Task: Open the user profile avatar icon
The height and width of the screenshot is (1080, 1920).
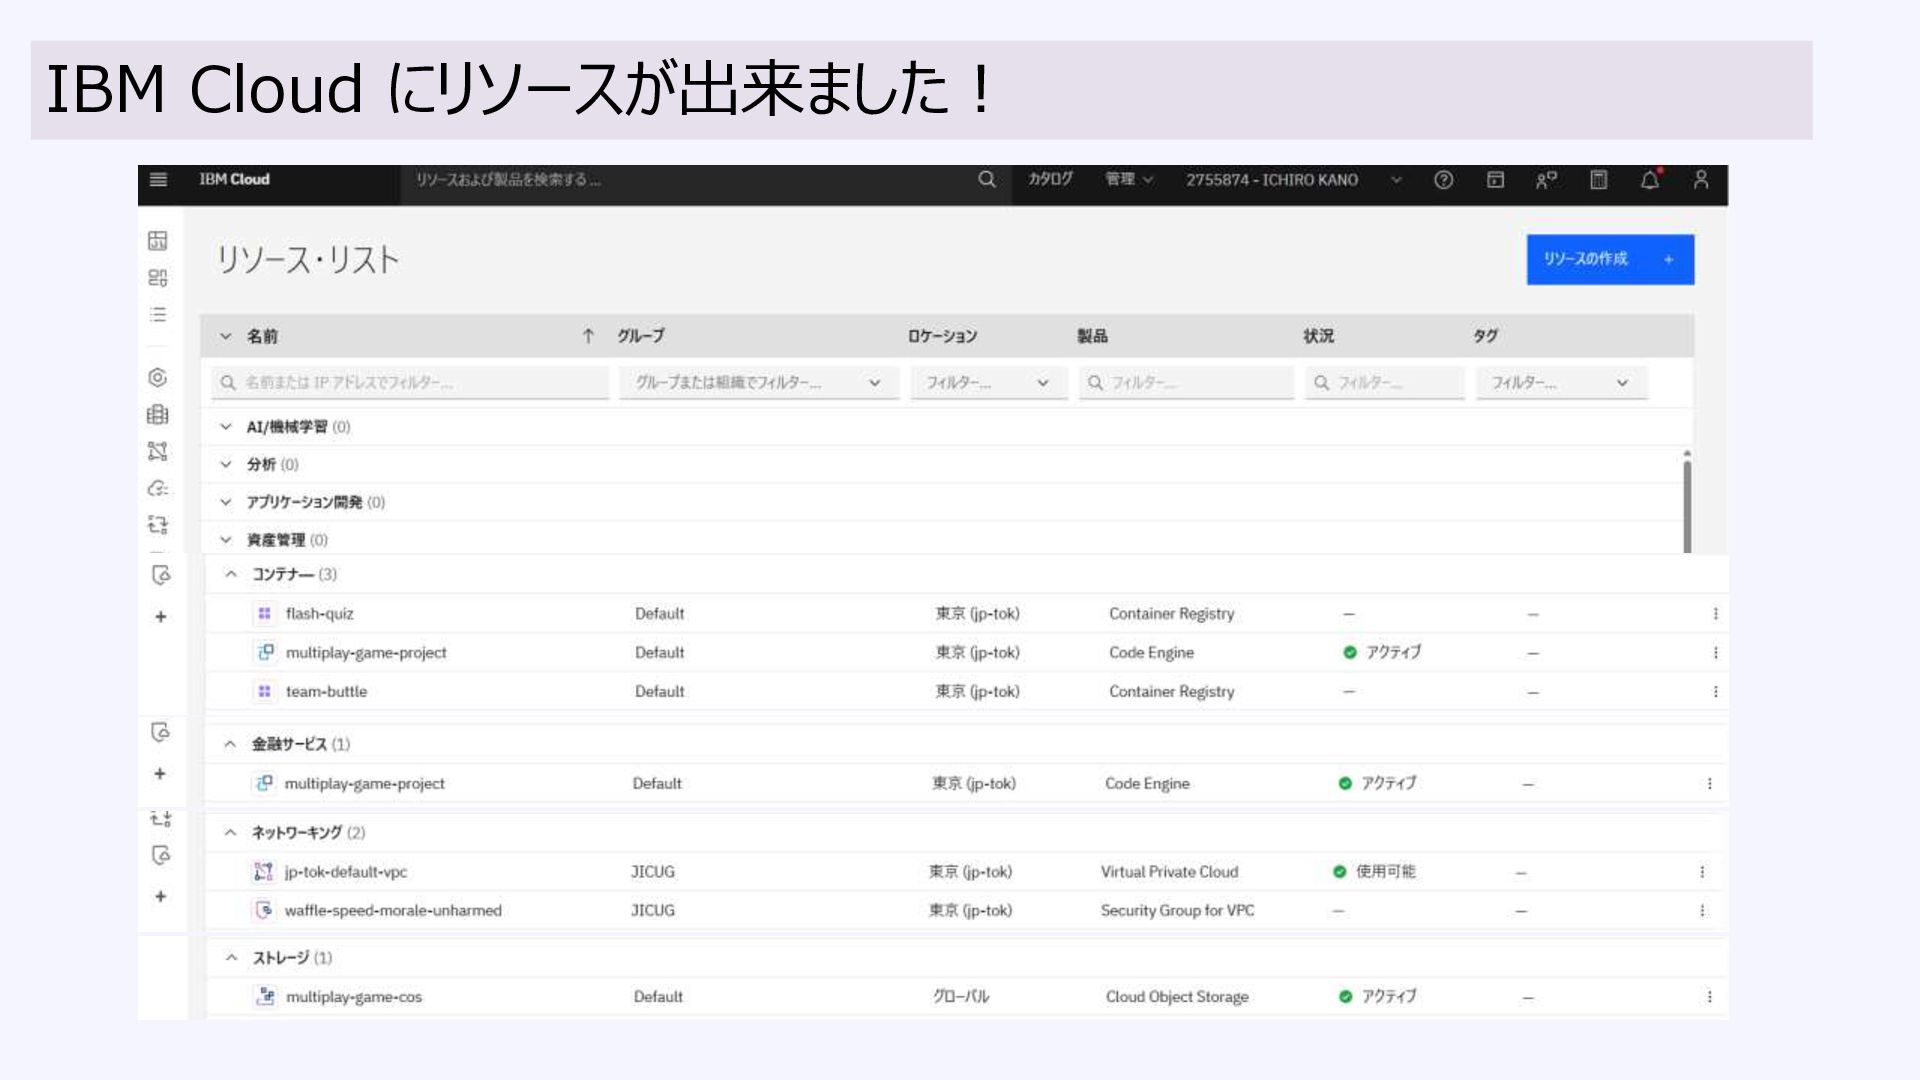Action: click(x=1701, y=180)
